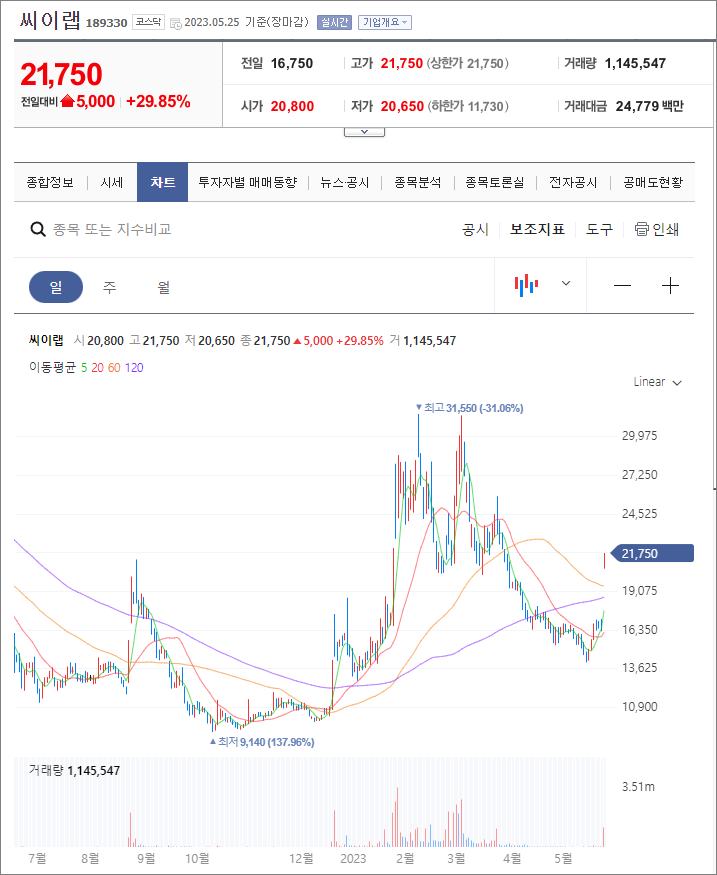Click 최저 9,140 low marker
The width and height of the screenshot is (717, 875).
click(x=262, y=742)
